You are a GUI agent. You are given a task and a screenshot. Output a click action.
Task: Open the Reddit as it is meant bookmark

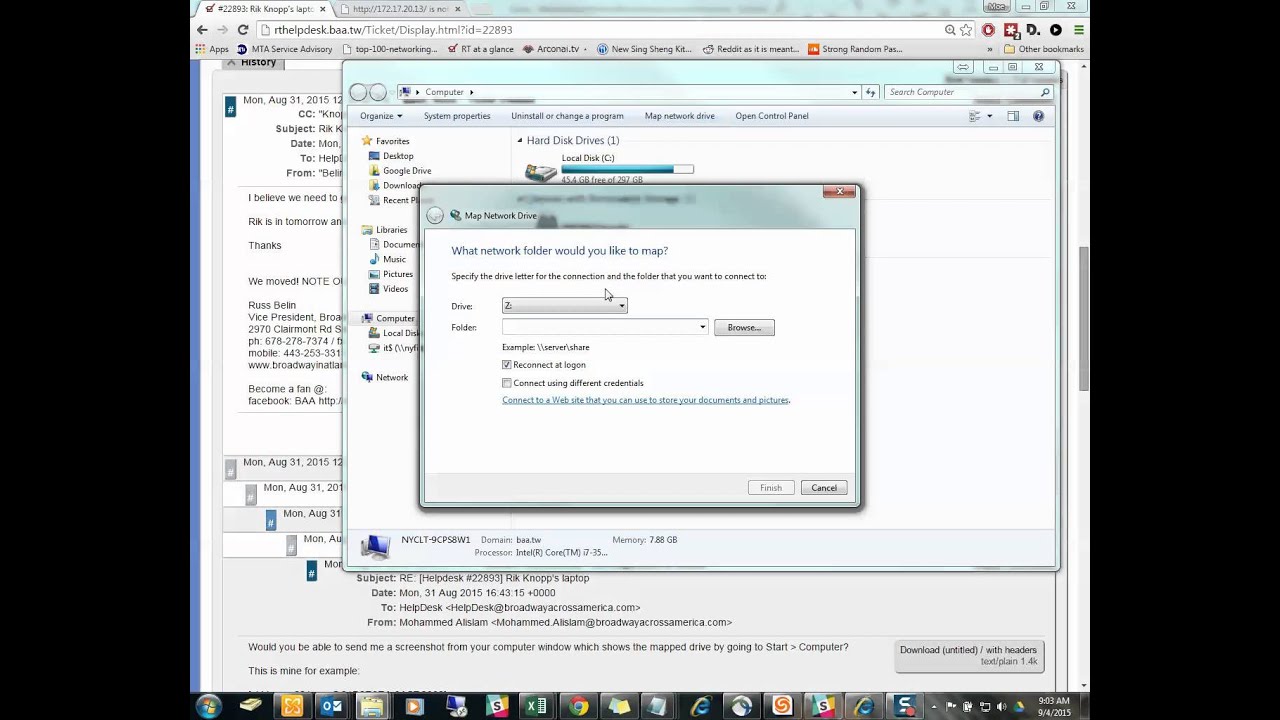(x=750, y=49)
